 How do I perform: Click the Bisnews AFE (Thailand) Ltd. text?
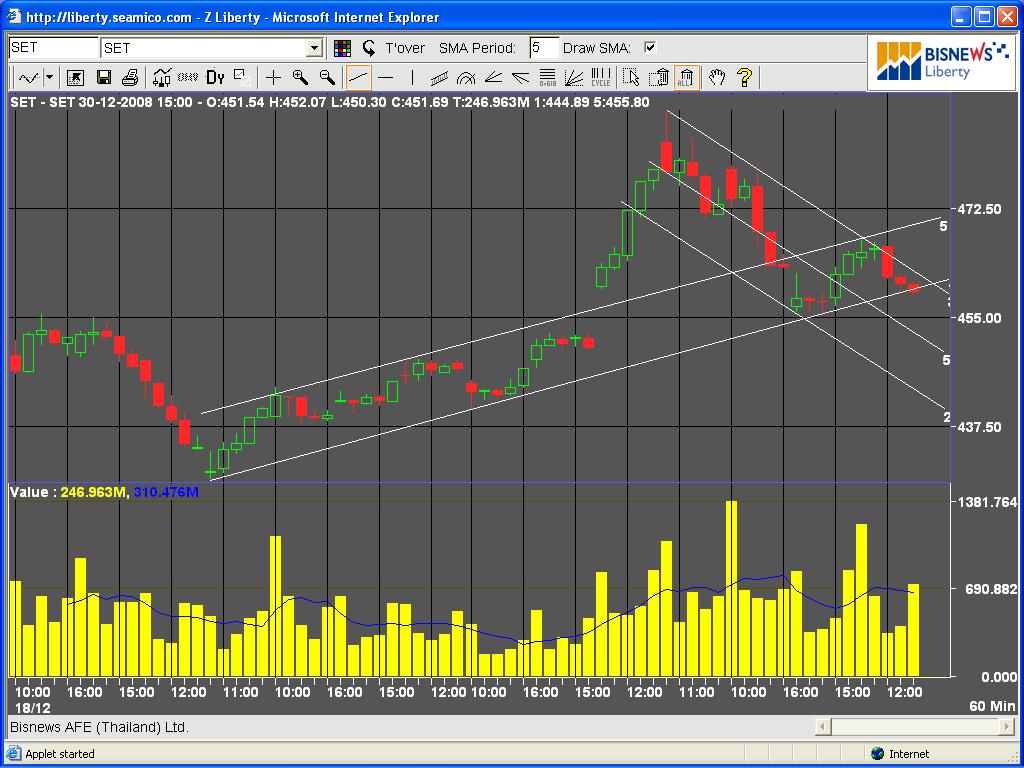[x=99, y=727]
